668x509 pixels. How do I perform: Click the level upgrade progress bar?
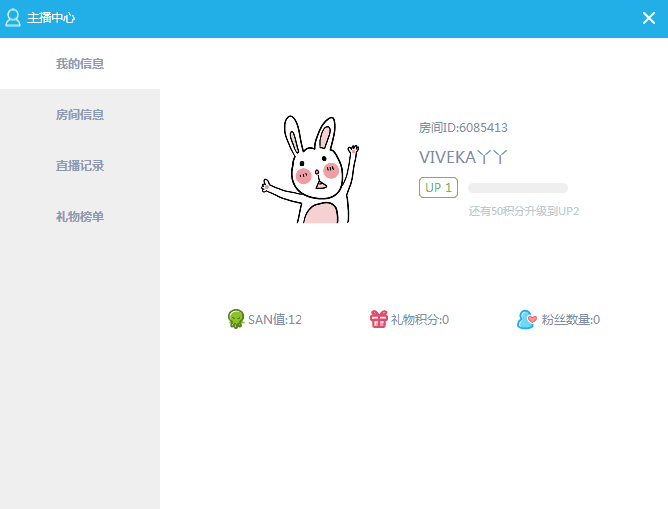click(518, 188)
